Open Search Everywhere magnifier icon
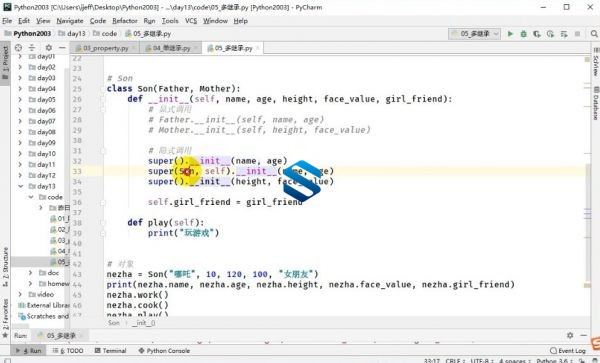600x363 pixels. (594, 34)
